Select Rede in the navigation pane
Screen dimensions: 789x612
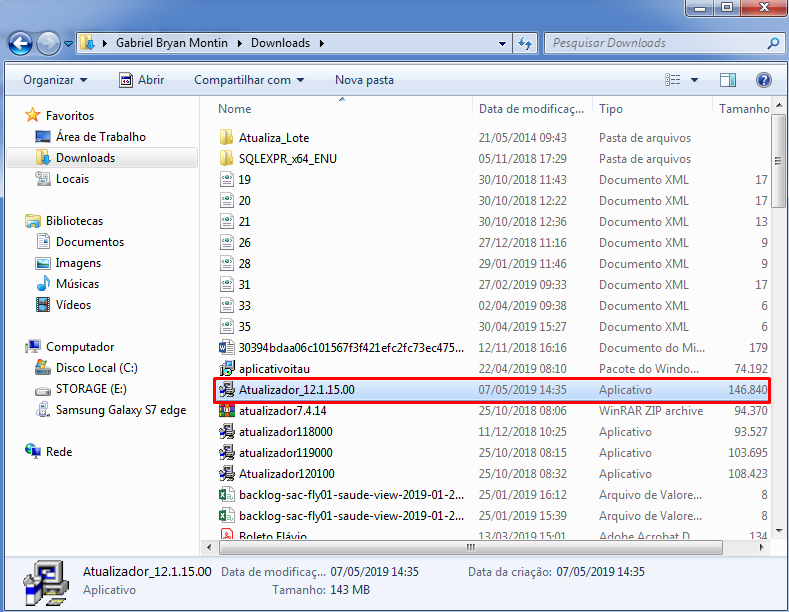(x=49, y=451)
